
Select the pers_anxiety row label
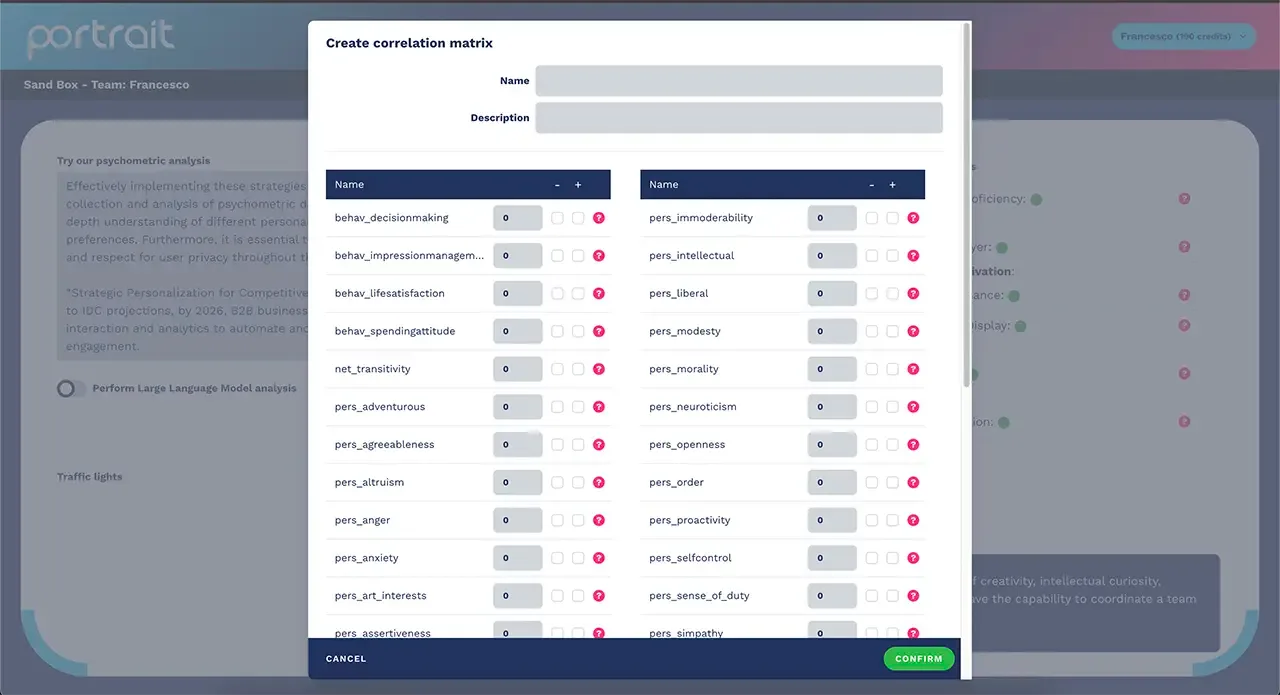tap(366, 558)
